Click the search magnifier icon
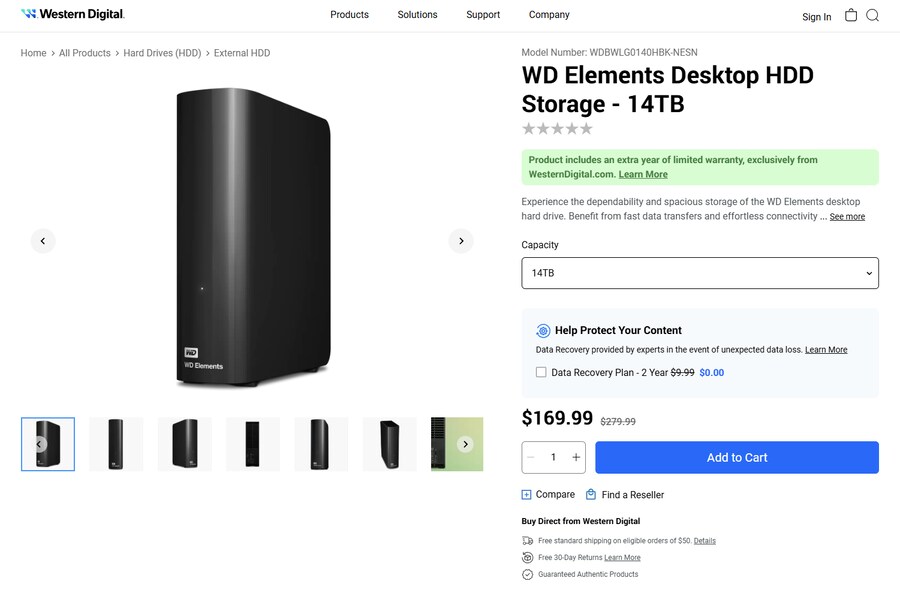Image resolution: width=900 pixels, height=599 pixels. (873, 16)
